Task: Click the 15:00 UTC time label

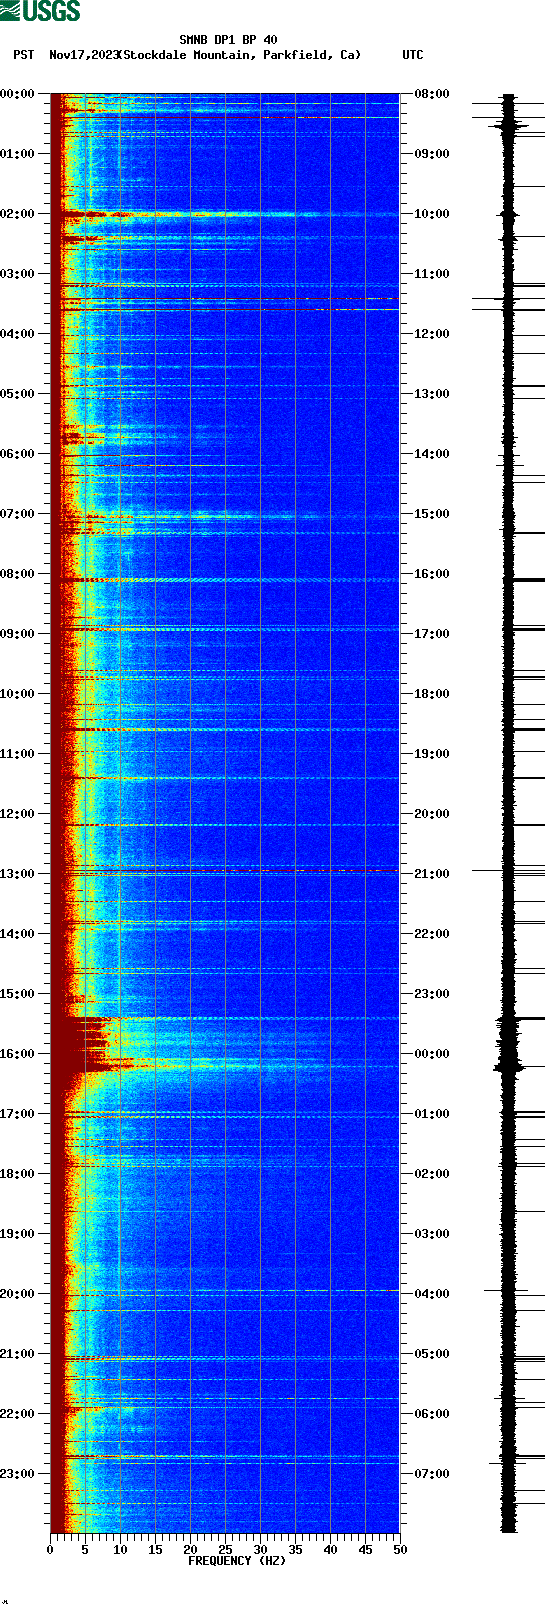Action: [x=431, y=514]
